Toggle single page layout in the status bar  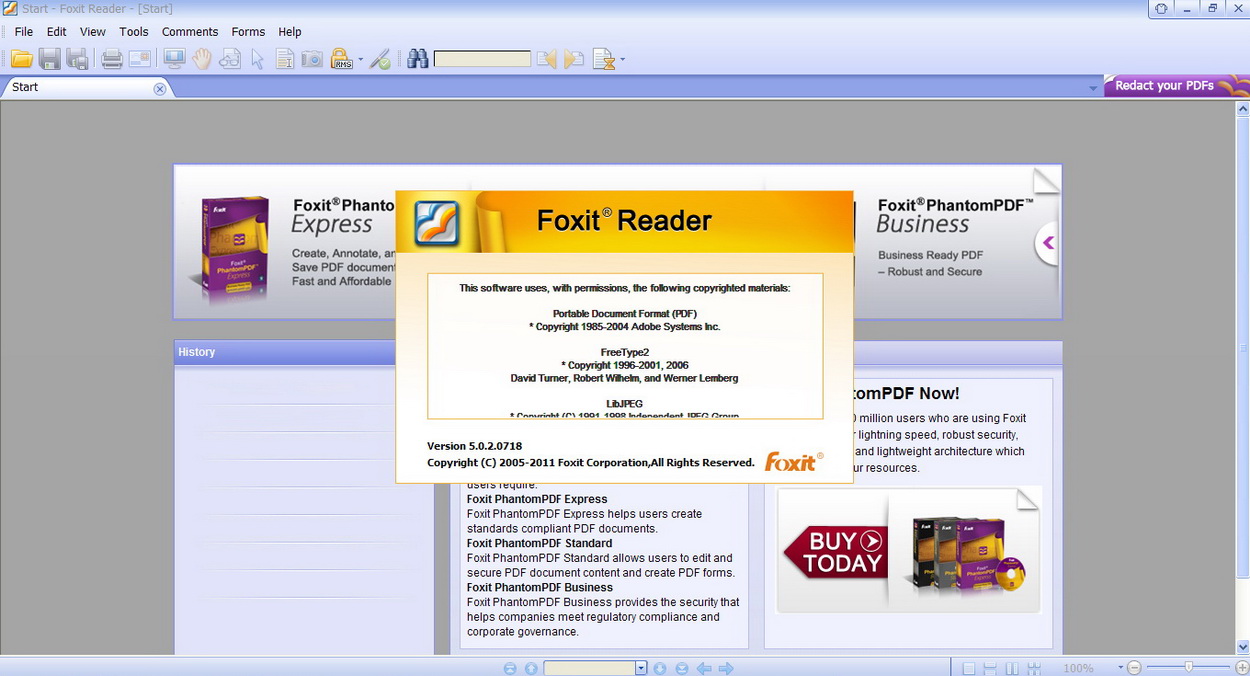(969, 668)
